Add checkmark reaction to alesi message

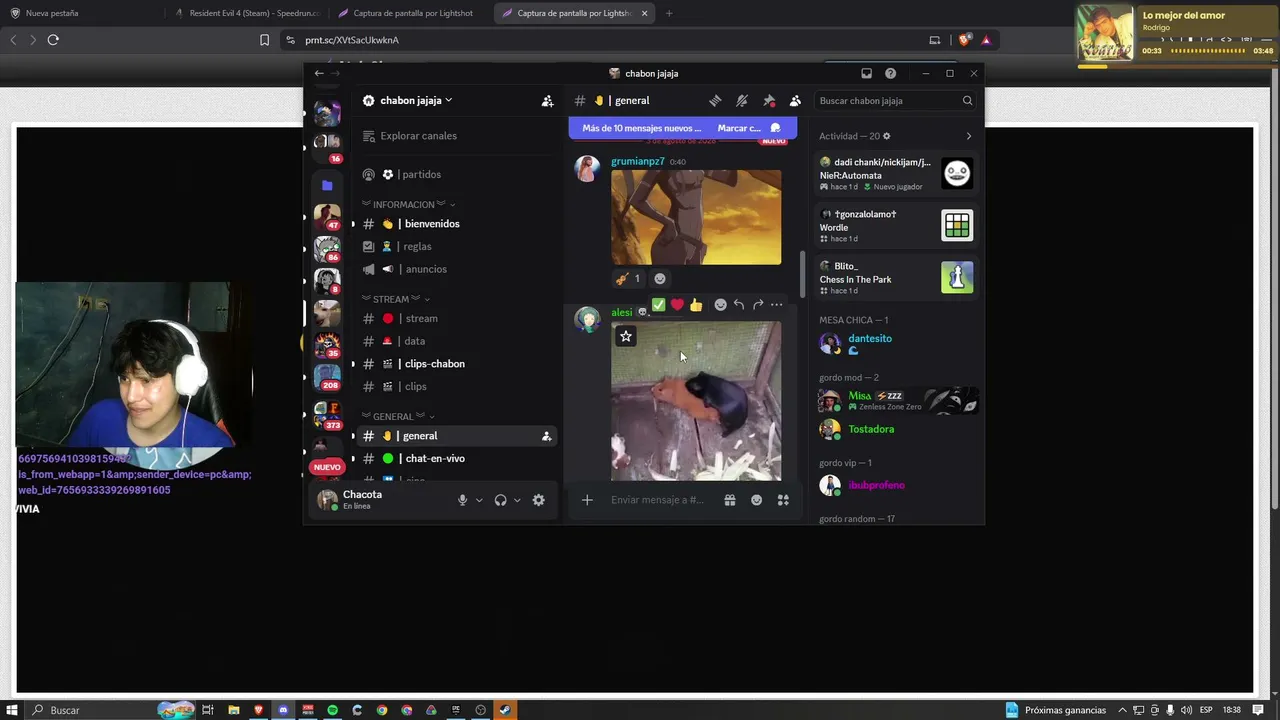pos(658,305)
